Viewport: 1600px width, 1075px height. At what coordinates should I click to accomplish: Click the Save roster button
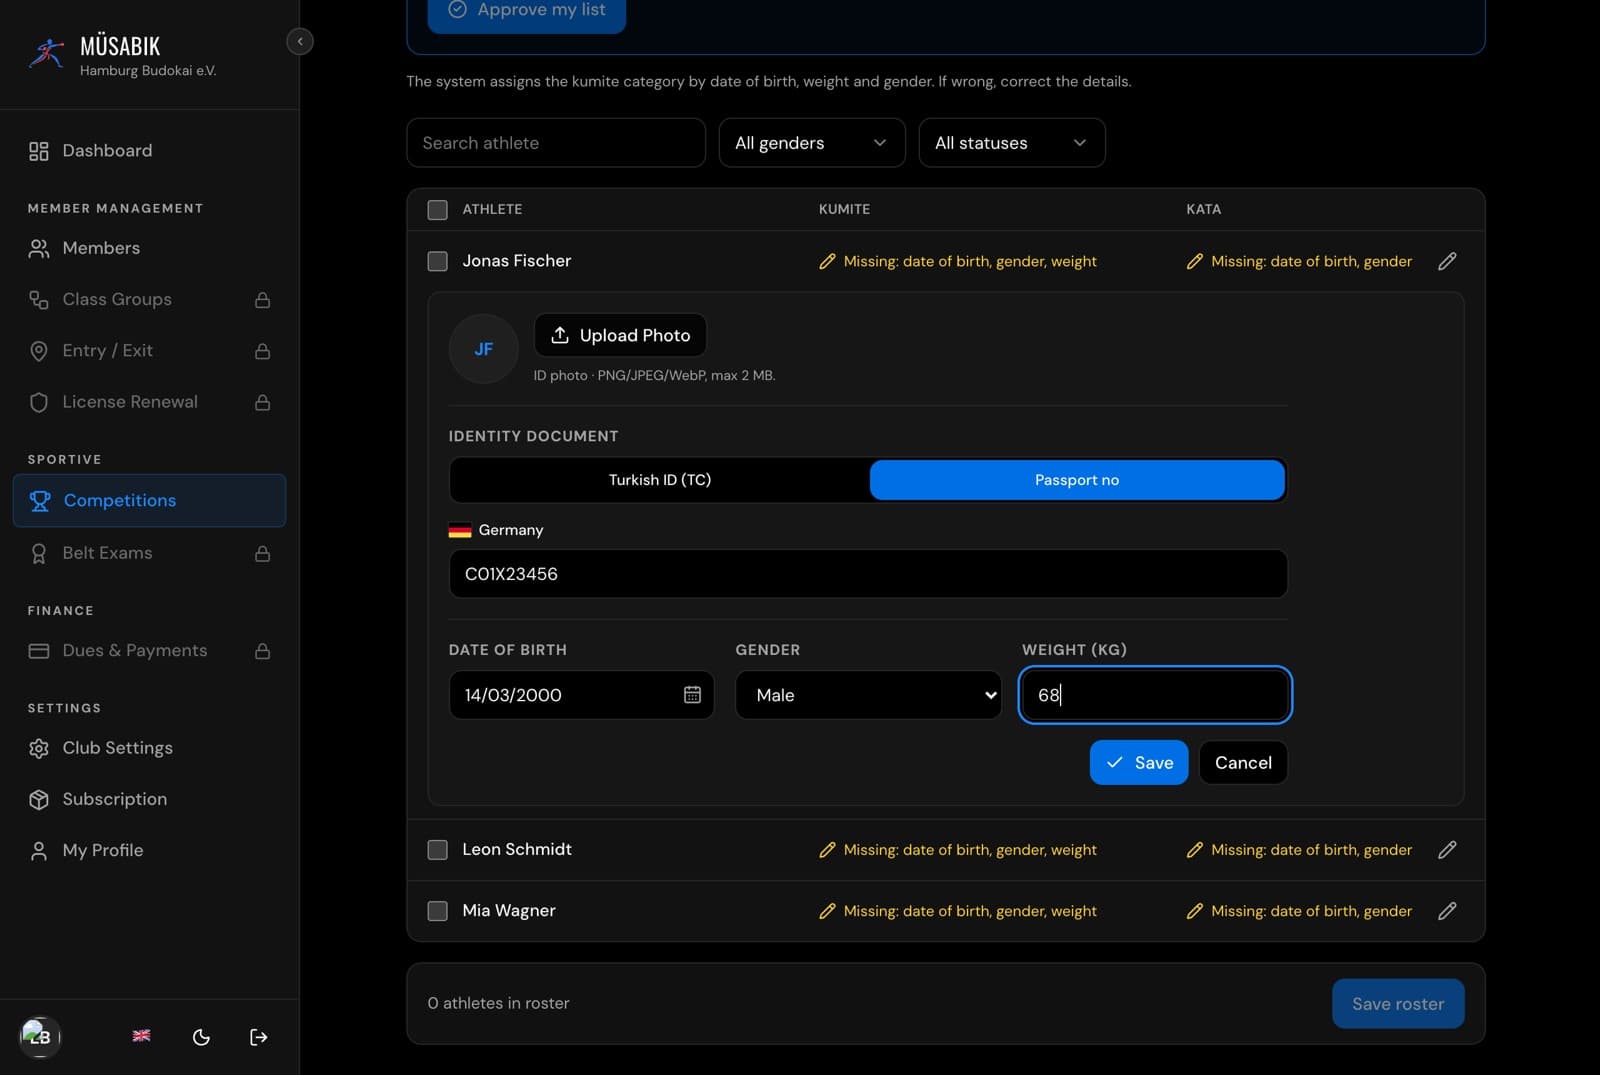pos(1398,1004)
